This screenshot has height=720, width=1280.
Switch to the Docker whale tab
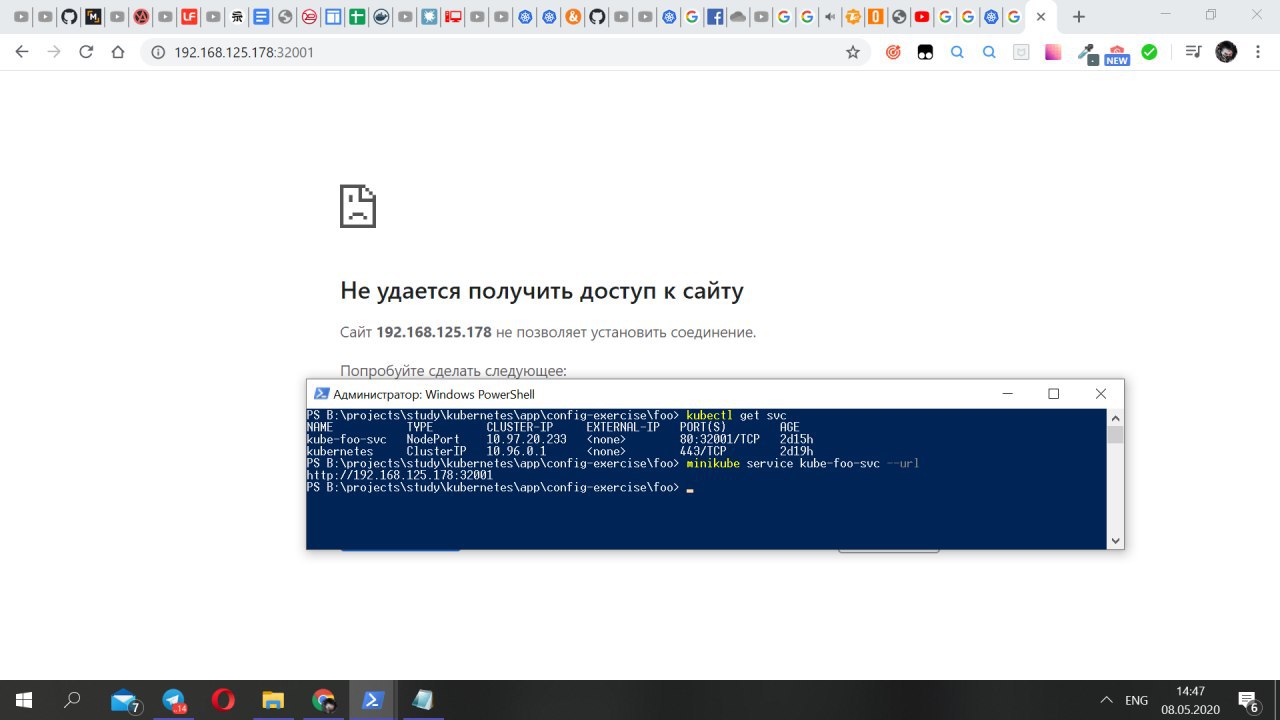coord(381,17)
